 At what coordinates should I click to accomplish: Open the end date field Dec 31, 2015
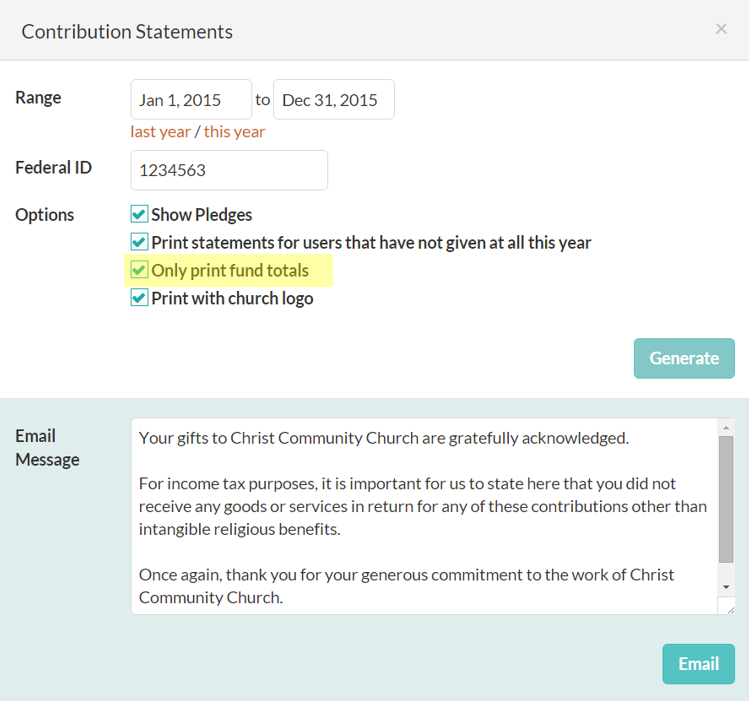334,99
